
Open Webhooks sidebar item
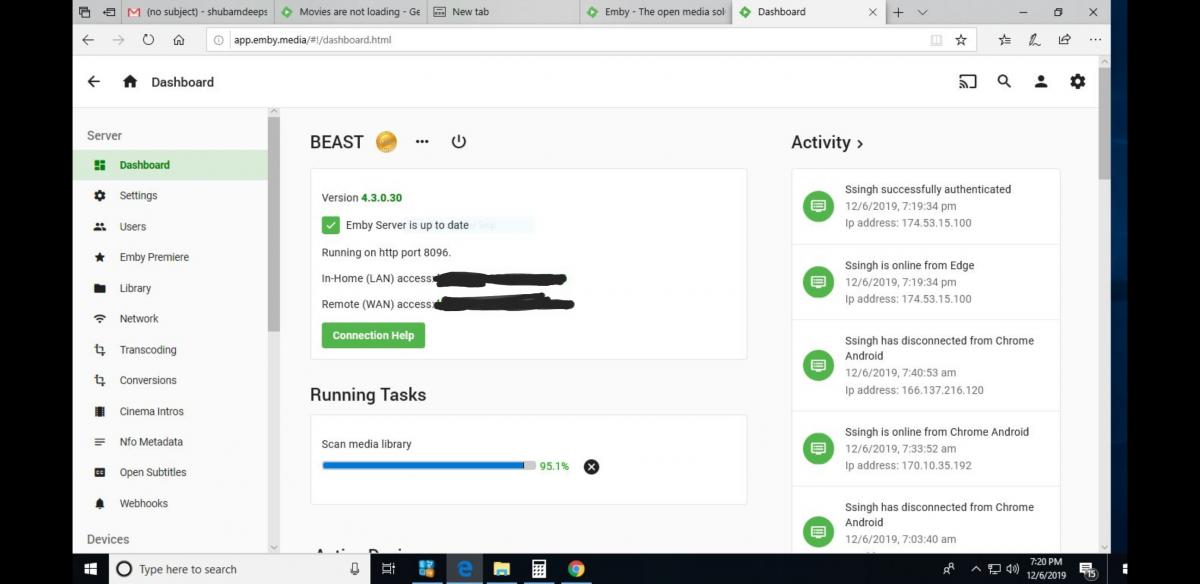point(170,503)
